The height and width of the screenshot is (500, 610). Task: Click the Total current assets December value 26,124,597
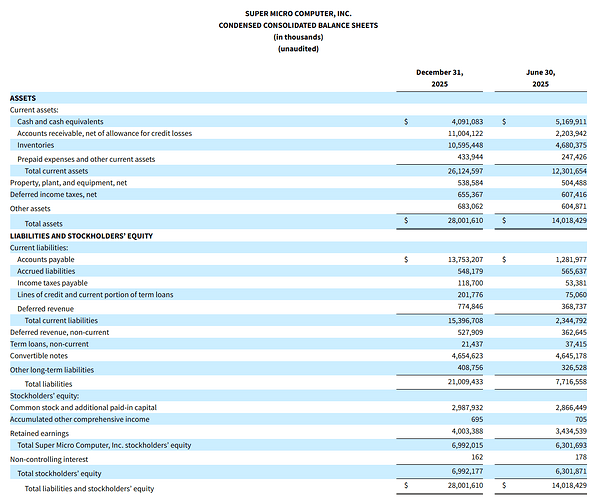465,171
